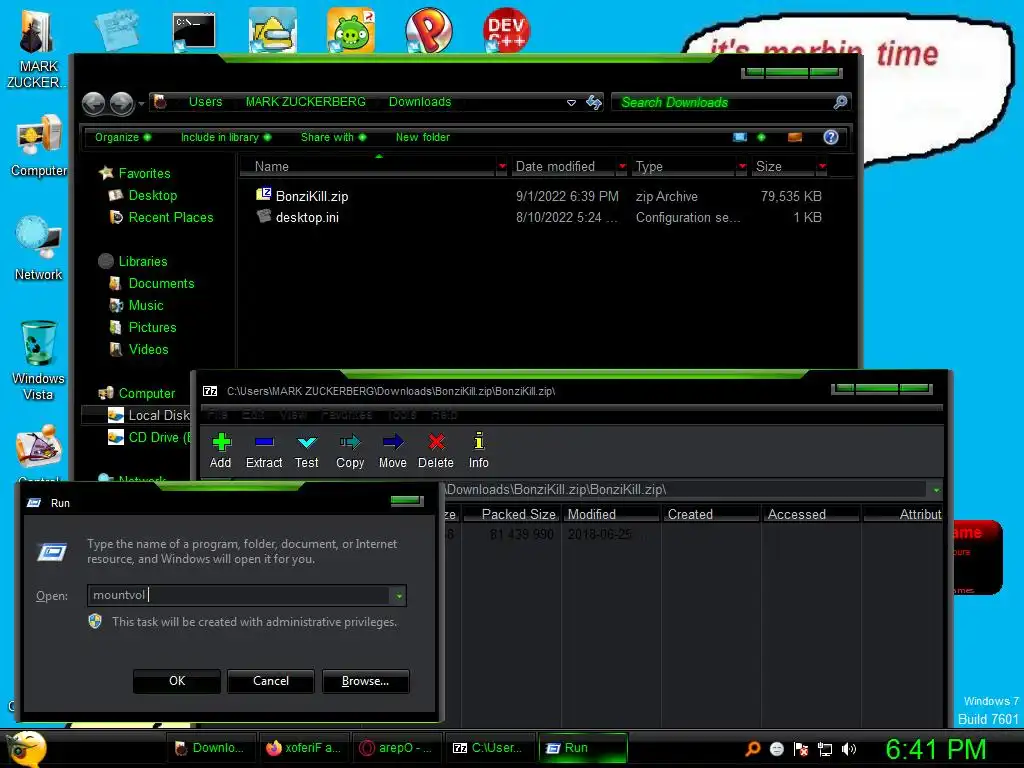Switch to the Opera taskbar button
This screenshot has width=1024, height=768.
(x=397, y=748)
